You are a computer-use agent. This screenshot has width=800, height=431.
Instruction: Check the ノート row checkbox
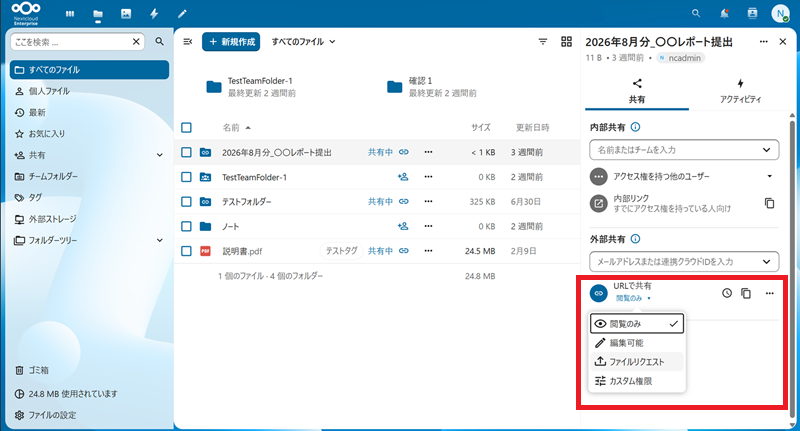pyautogui.click(x=186, y=226)
